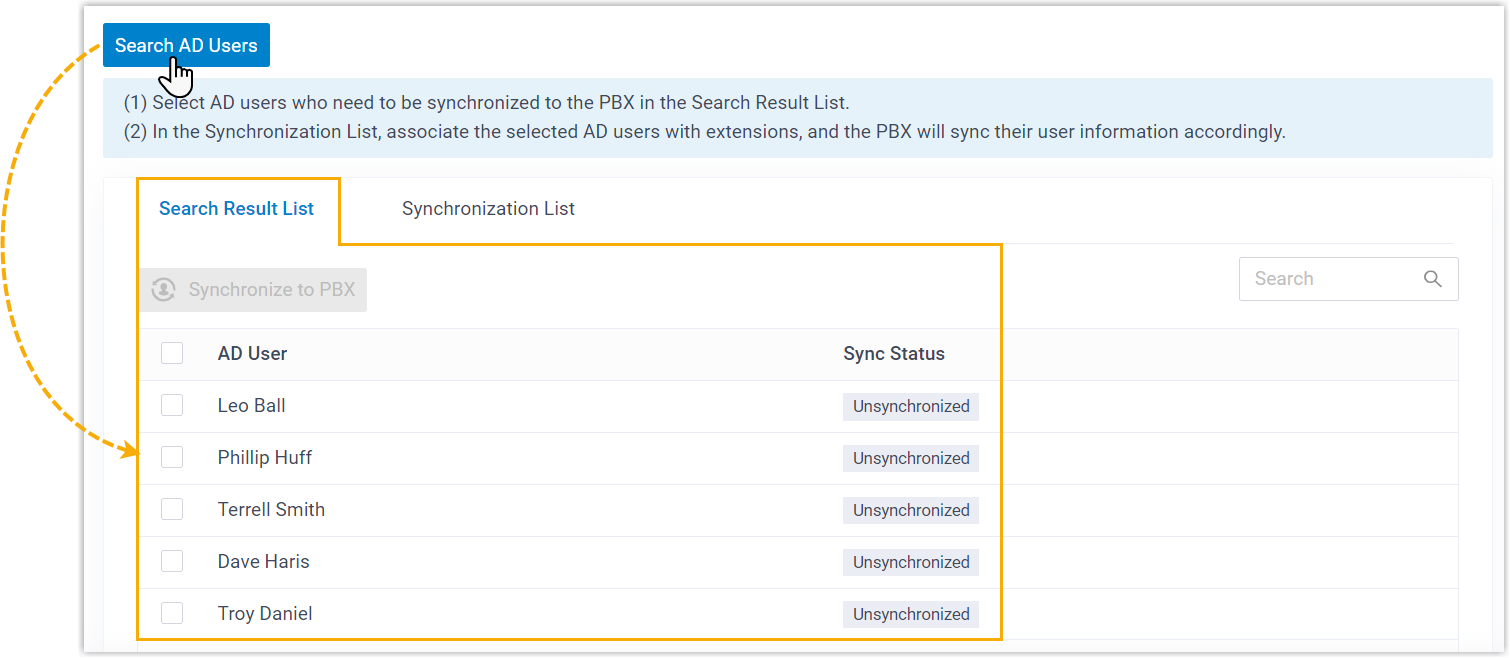1510x658 pixels.
Task: Select the Phillip Huff checkbox
Action: click(x=172, y=457)
